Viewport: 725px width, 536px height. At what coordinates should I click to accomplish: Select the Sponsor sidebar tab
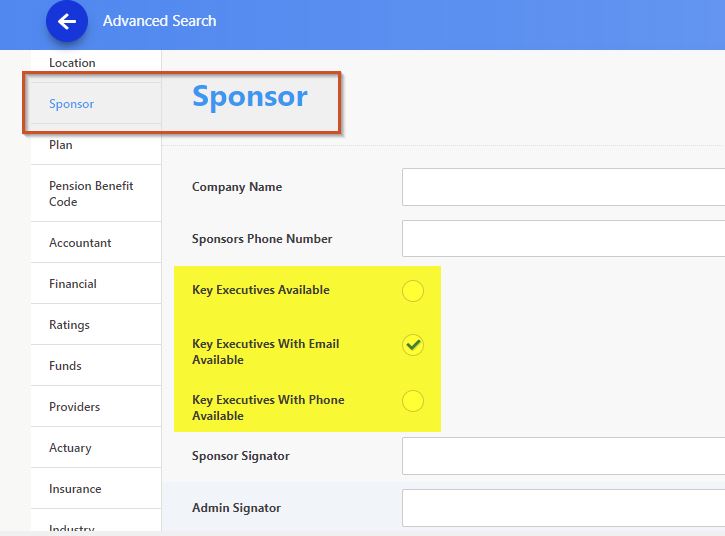[71, 104]
